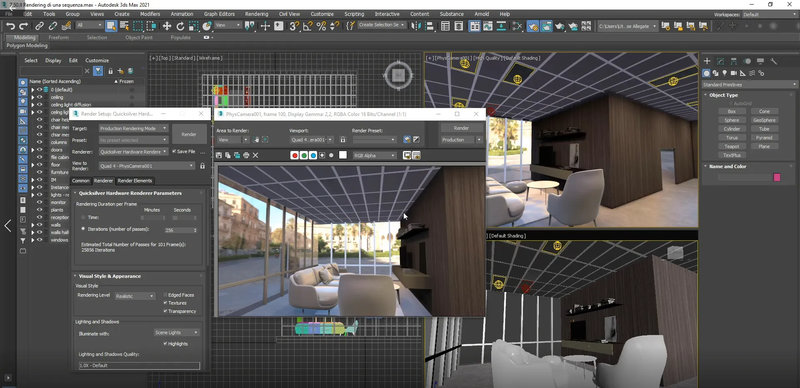
Task: Open the Area to Render dropdown
Action: pyautogui.click(x=233, y=139)
